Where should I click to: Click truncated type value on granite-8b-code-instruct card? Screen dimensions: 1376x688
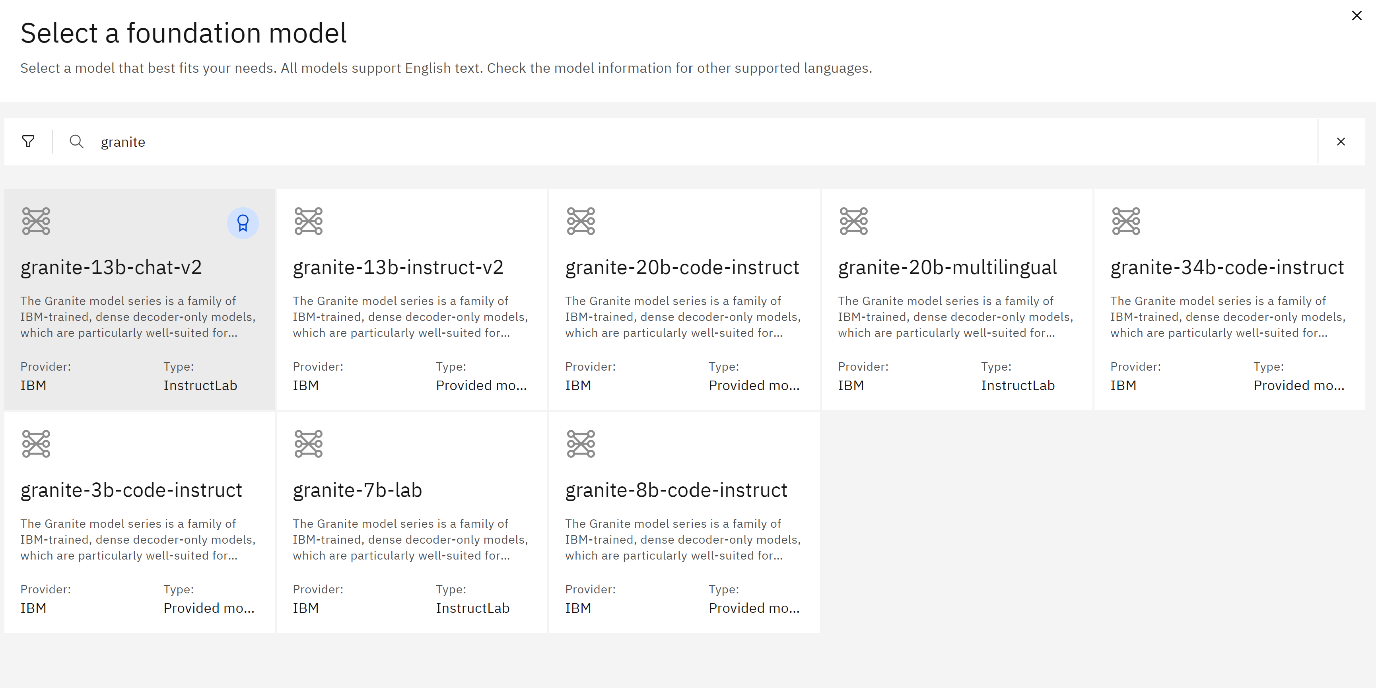755,608
